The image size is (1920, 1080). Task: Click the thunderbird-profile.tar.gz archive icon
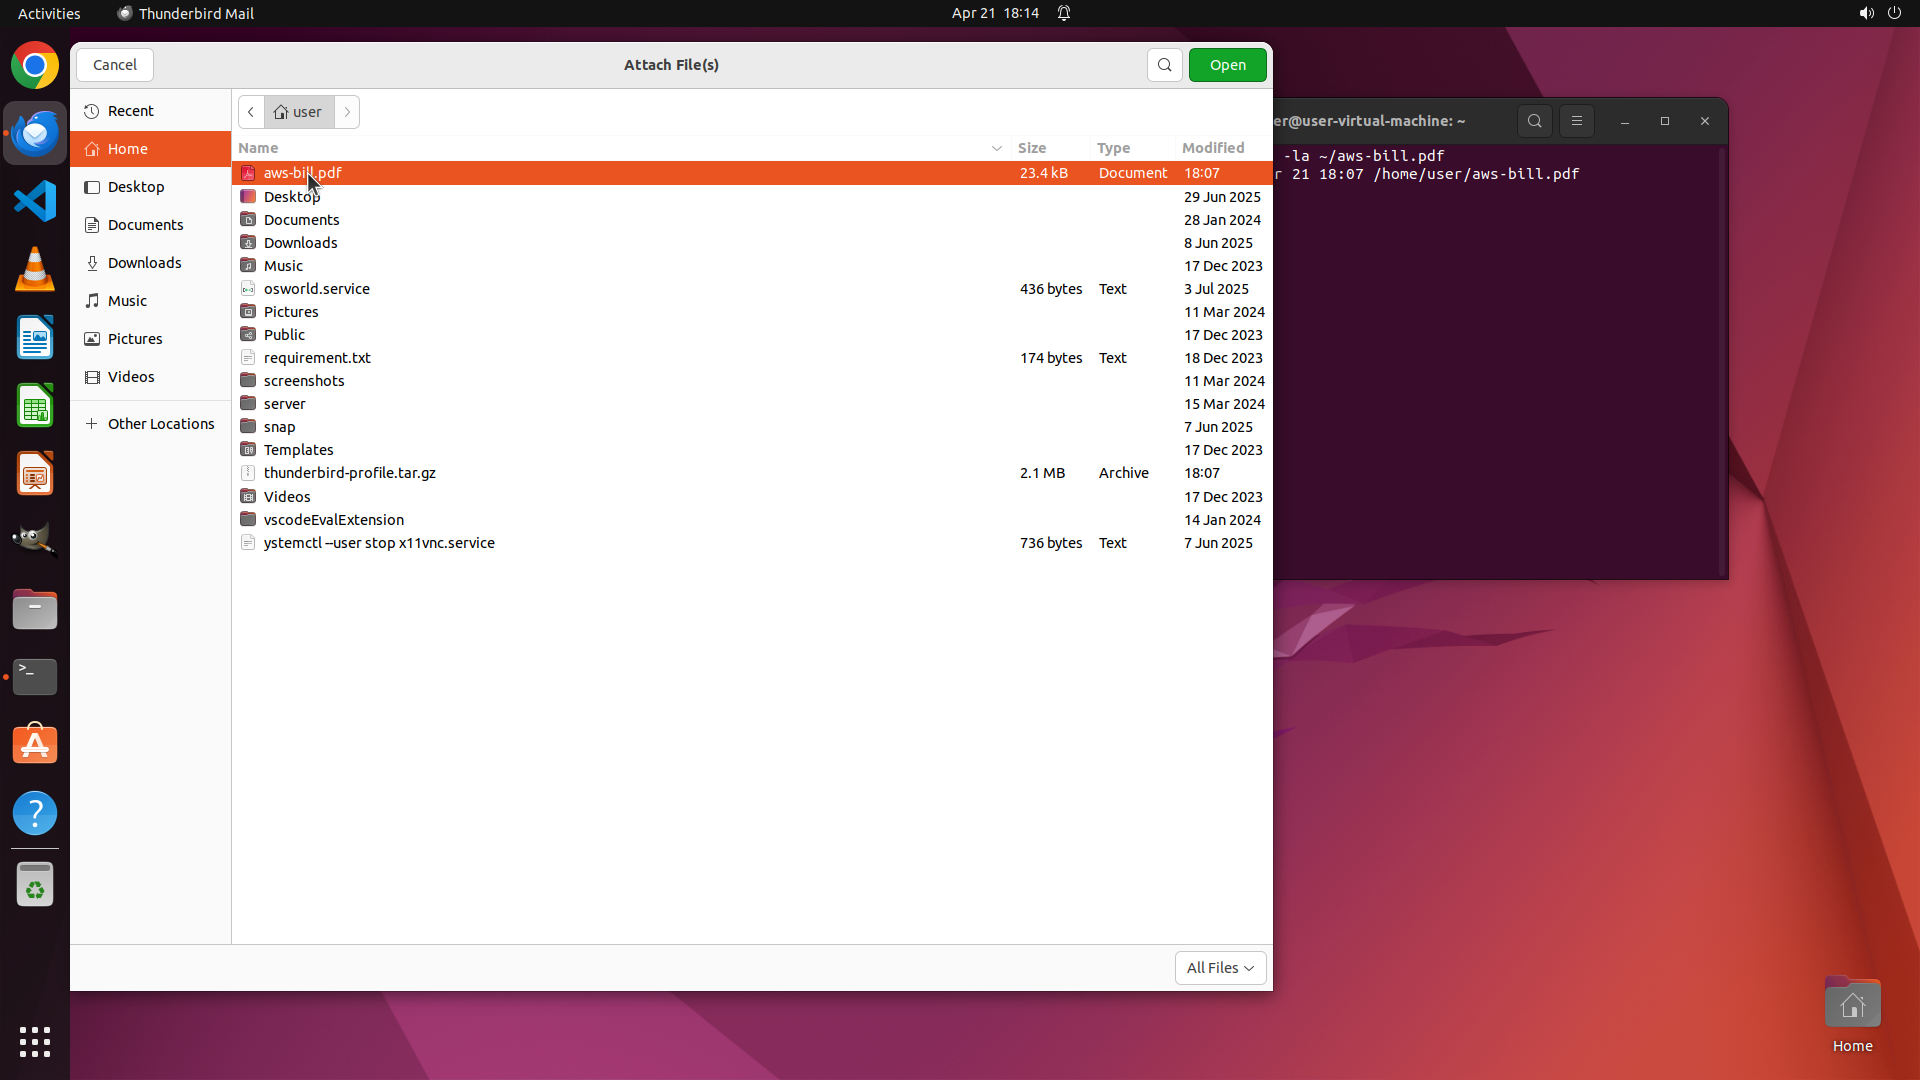coord(248,473)
